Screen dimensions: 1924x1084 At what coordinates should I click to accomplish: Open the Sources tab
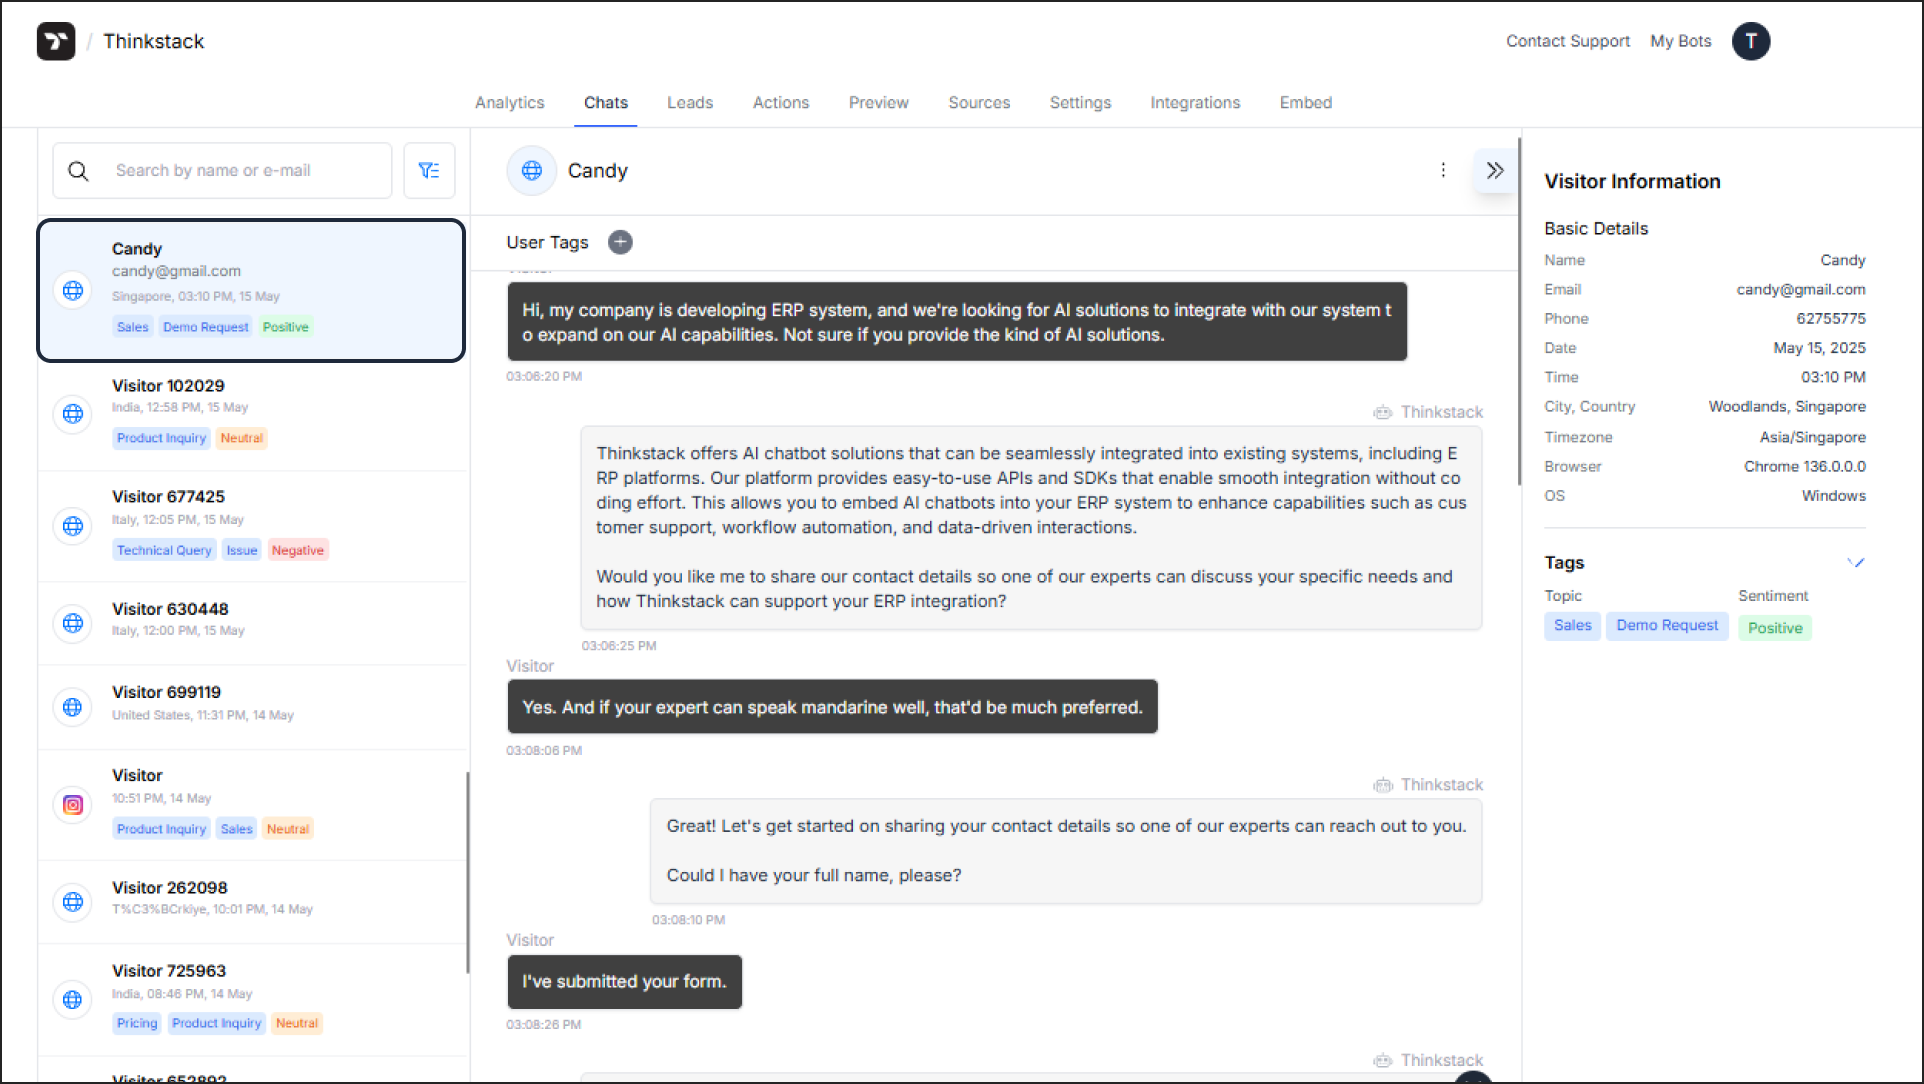pyautogui.click(x=979, y=102)
